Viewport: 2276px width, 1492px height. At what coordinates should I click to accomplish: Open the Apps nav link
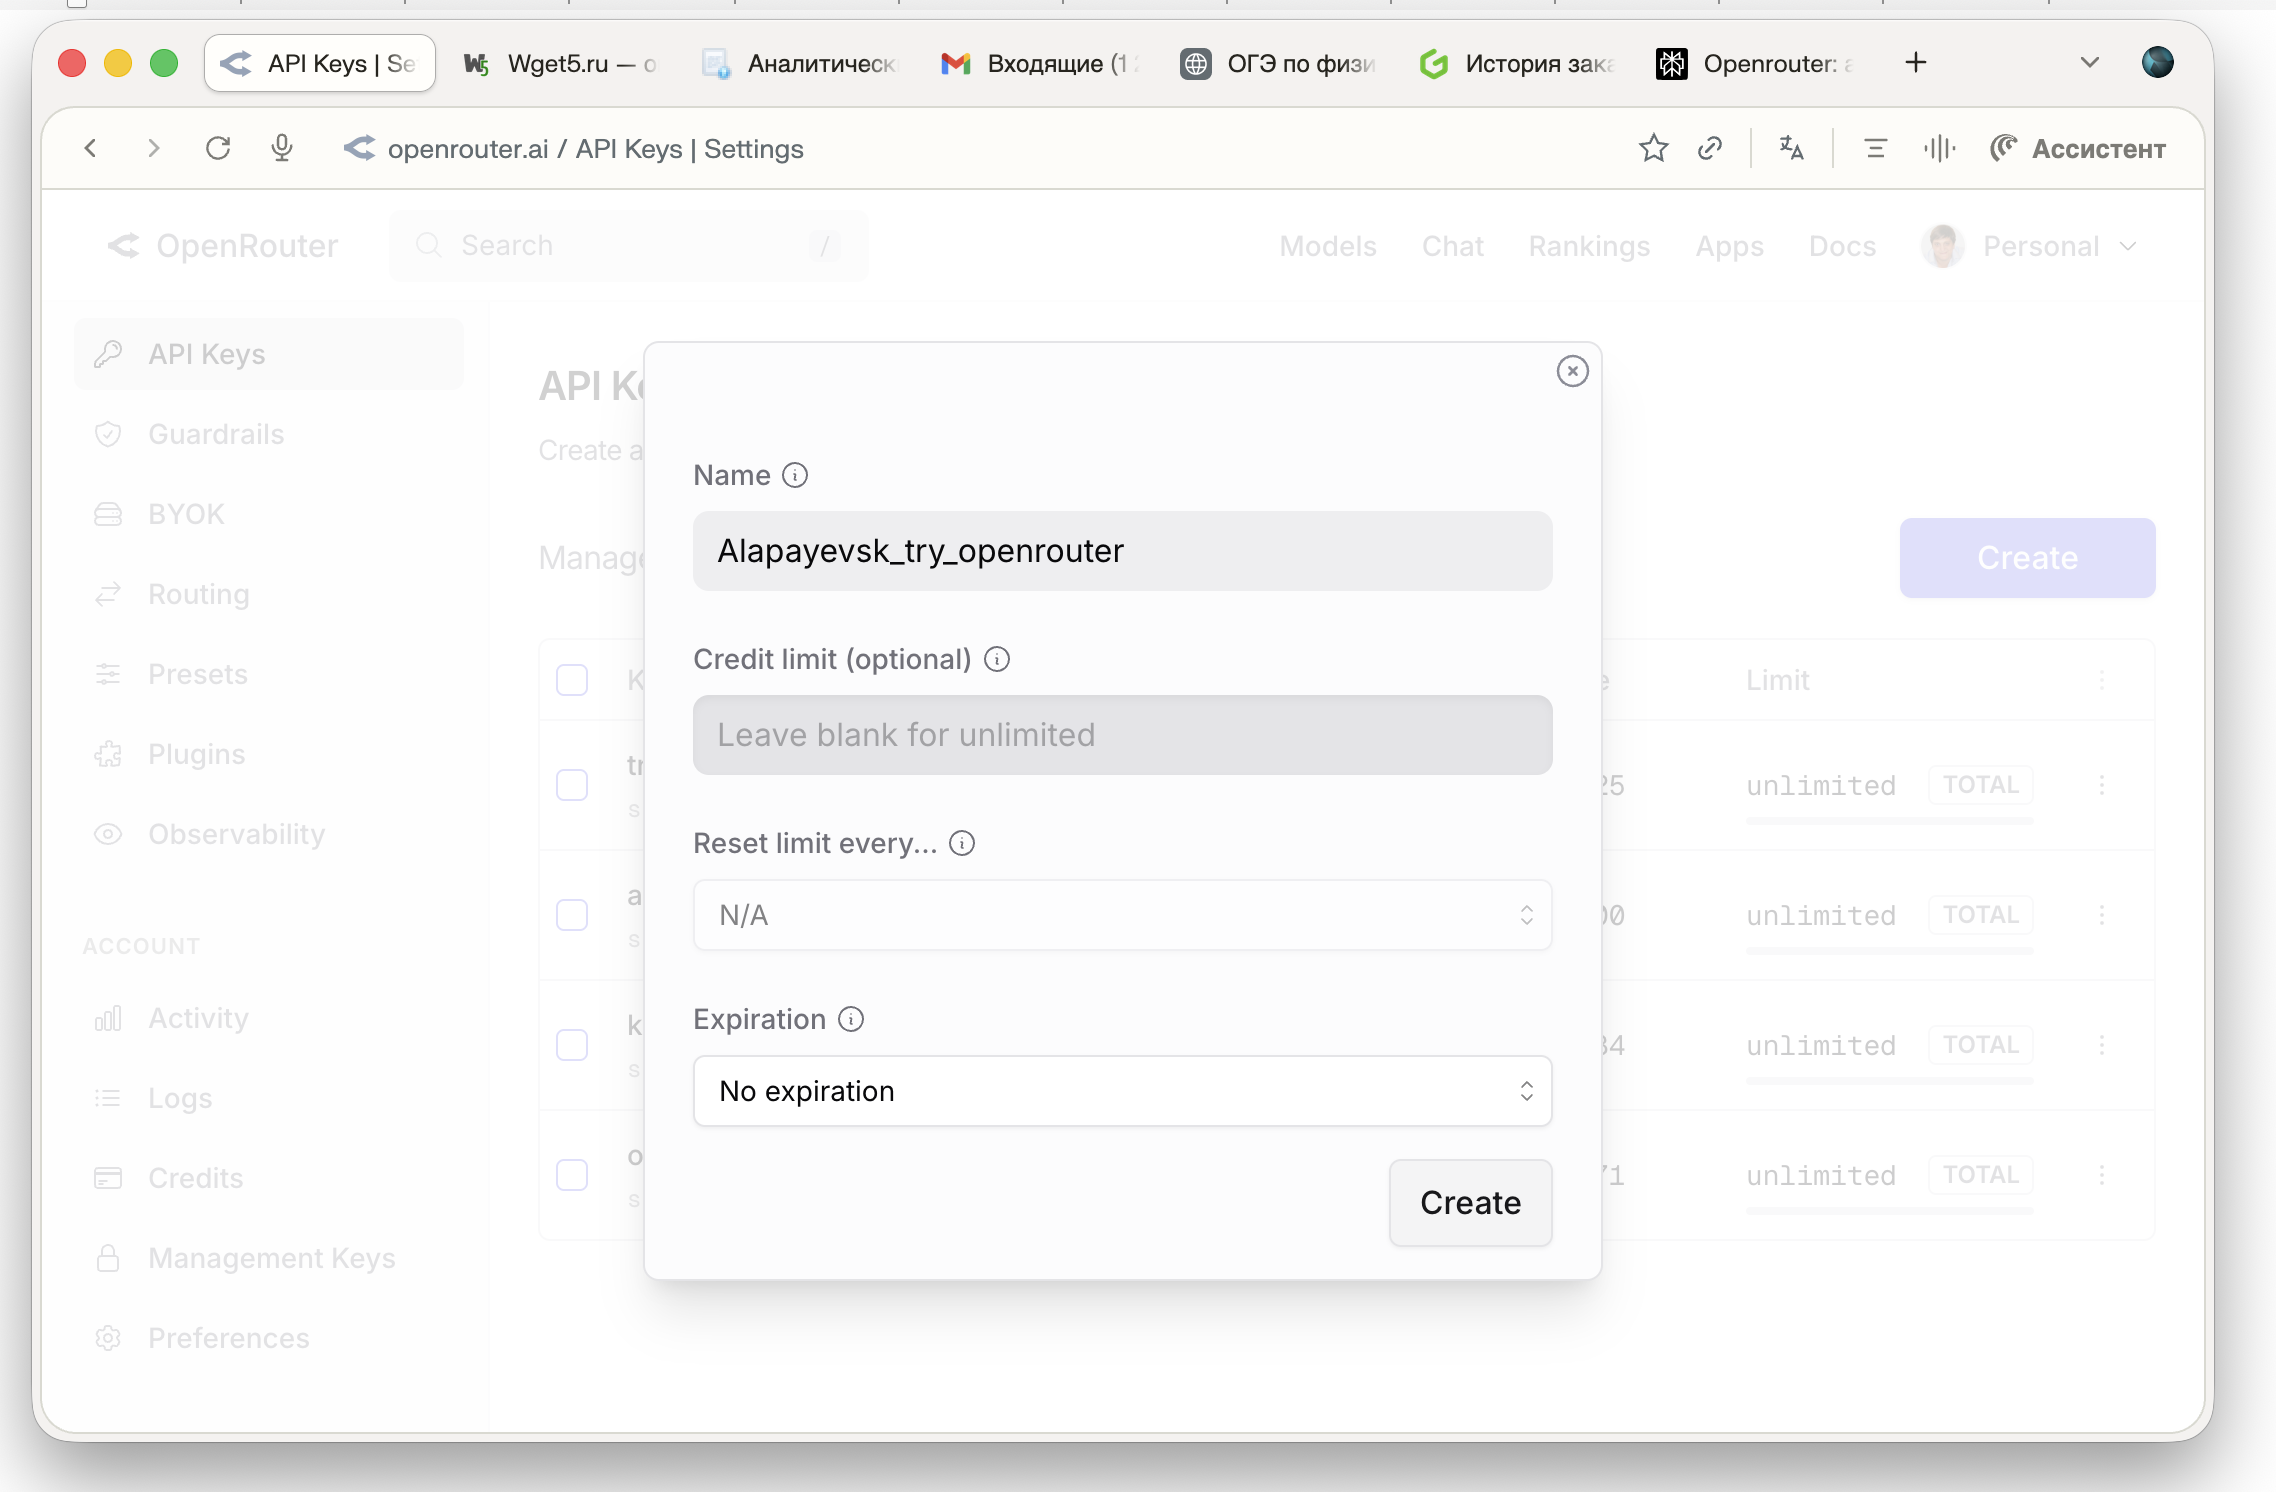click(x=1729, y=246)
